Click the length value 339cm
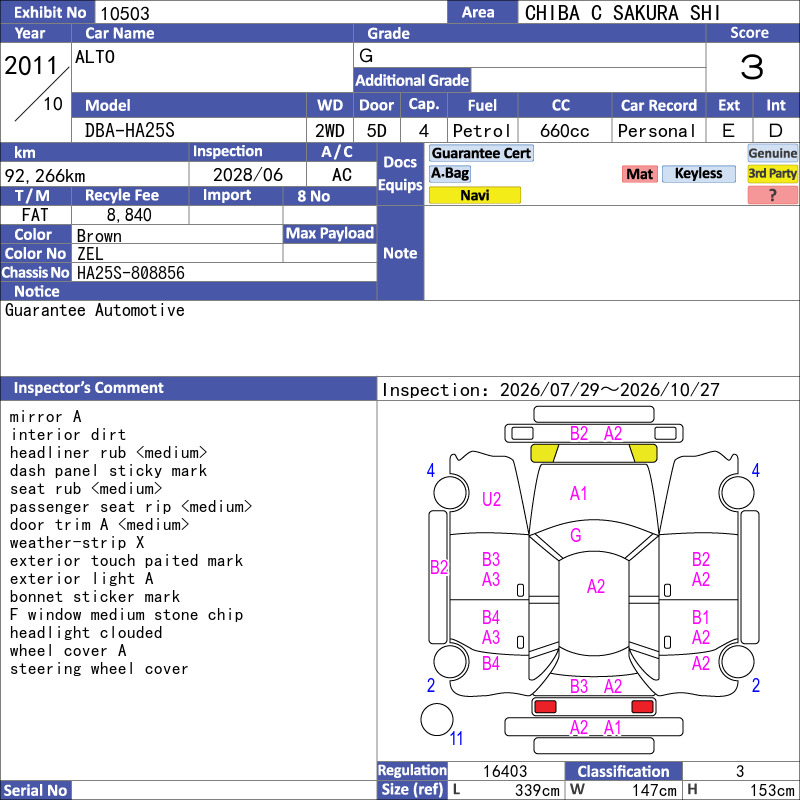Screen dimensions: 800x800 pos(537,790)
